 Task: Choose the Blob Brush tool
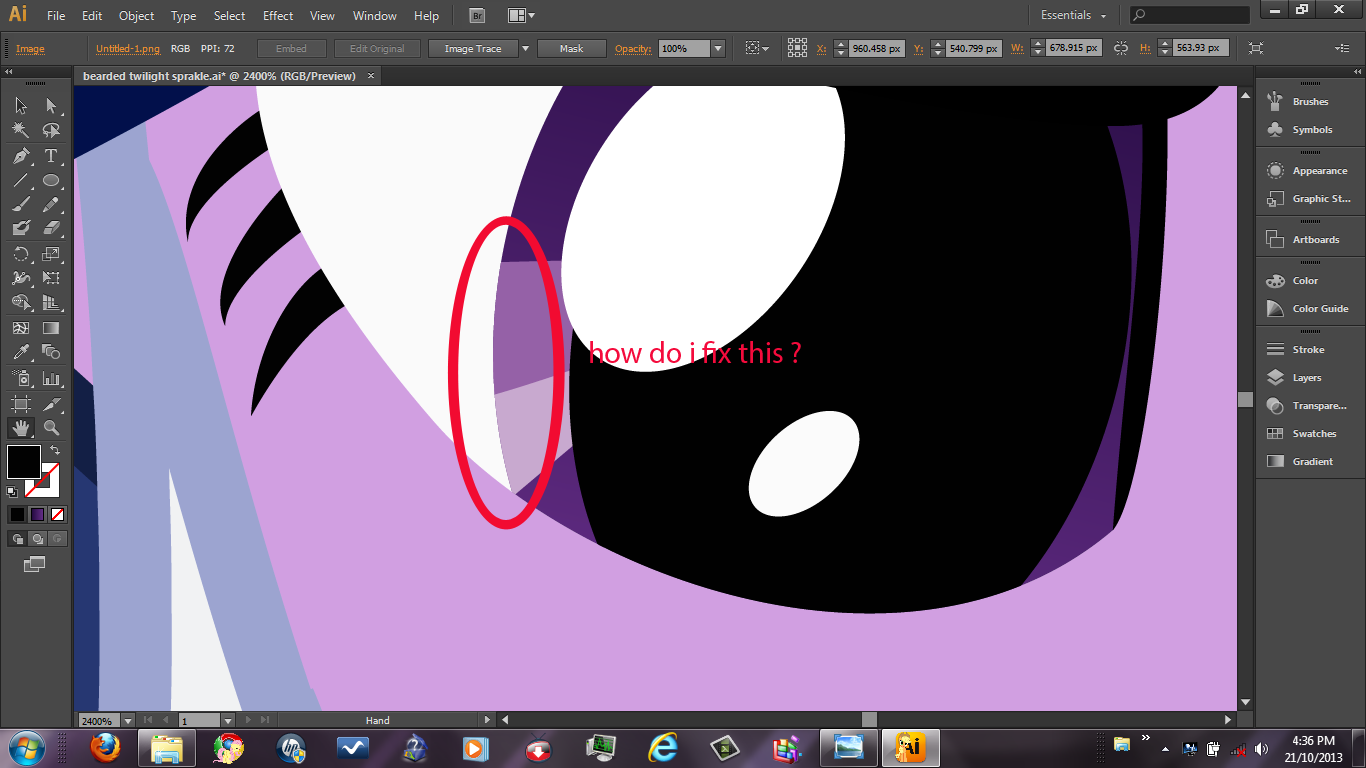click(21, 228)
